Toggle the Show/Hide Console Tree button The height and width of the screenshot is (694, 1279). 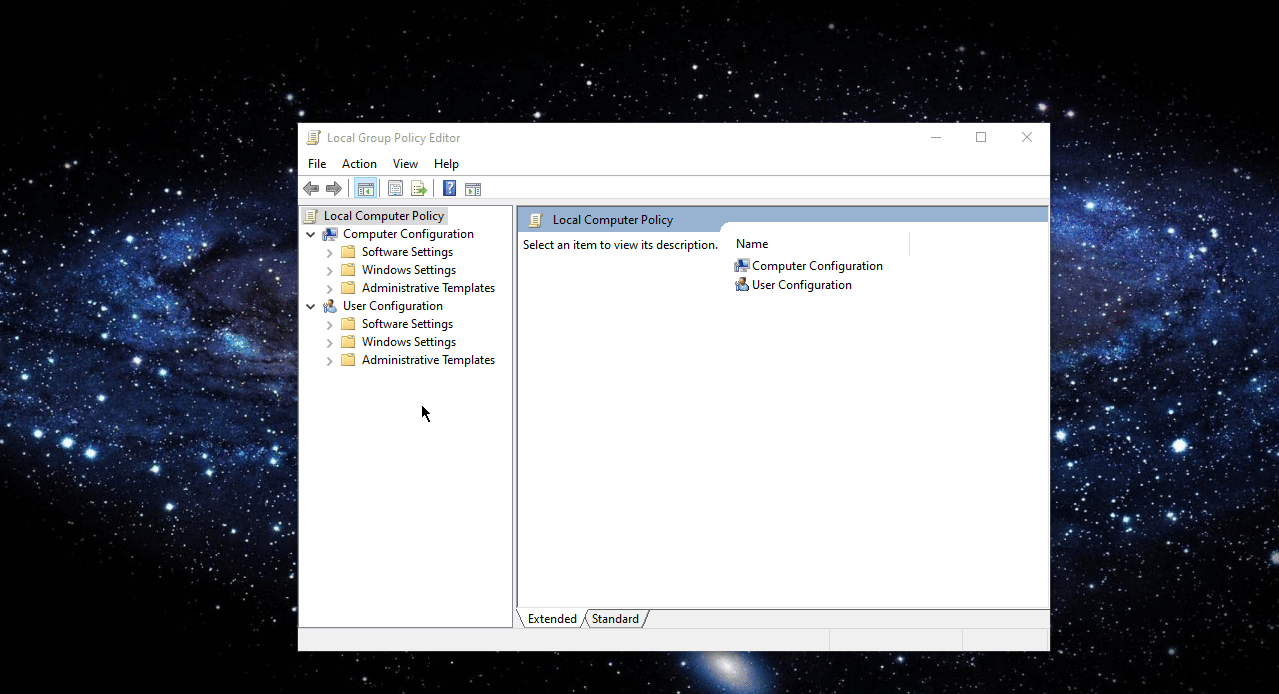click(x=366, y=188)
